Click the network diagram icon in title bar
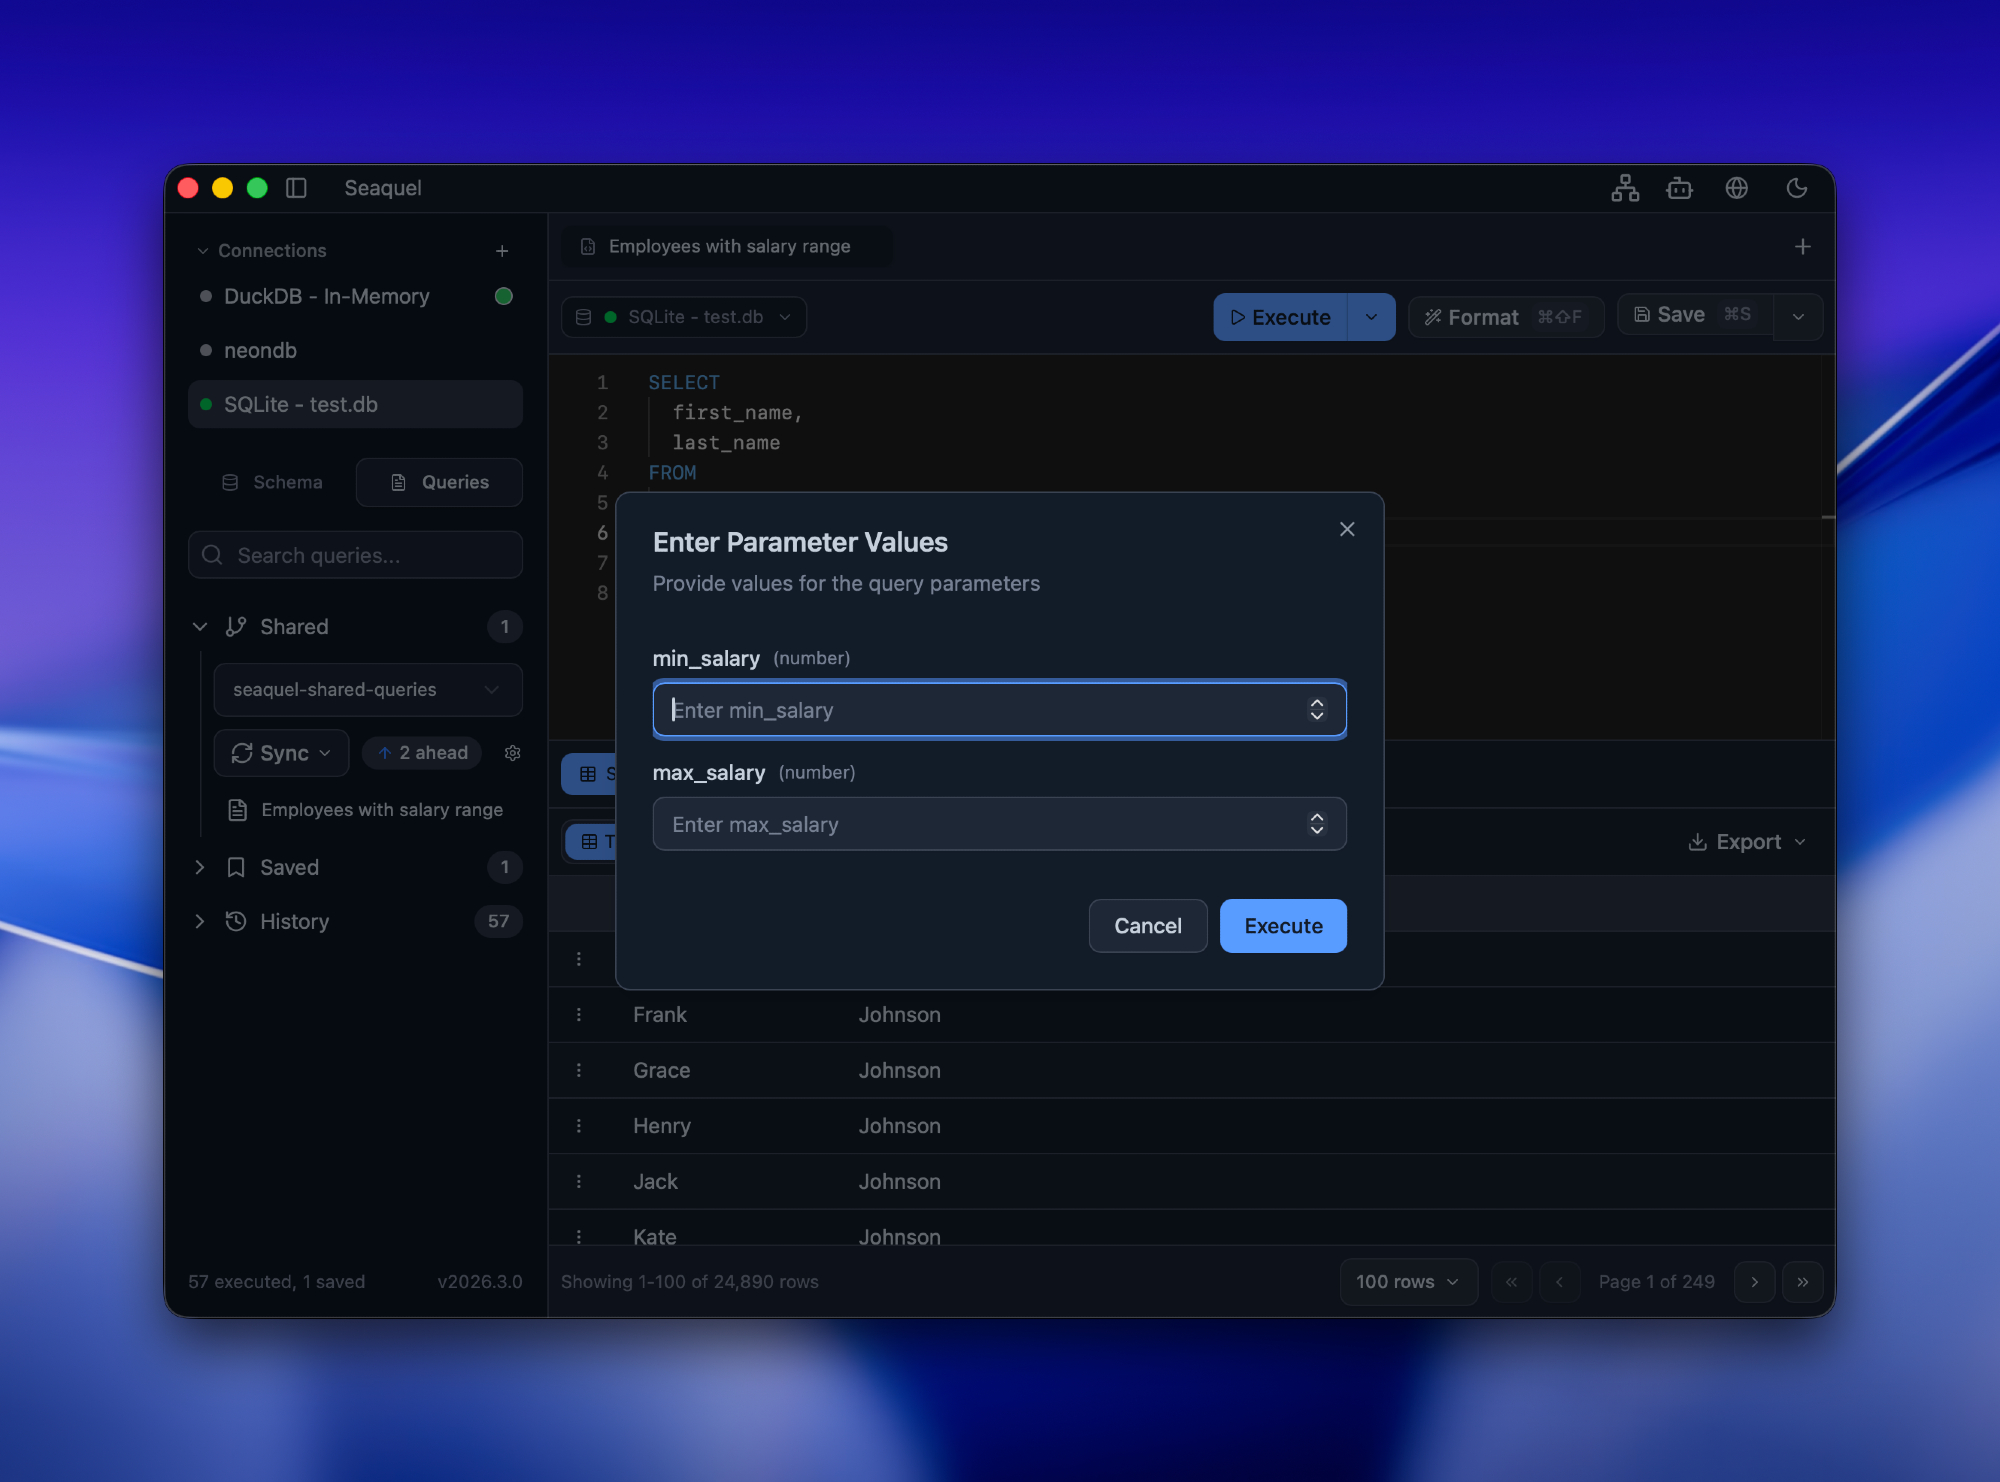Viewport: 2000px width, 1482px height. [x=1625, y=188]
